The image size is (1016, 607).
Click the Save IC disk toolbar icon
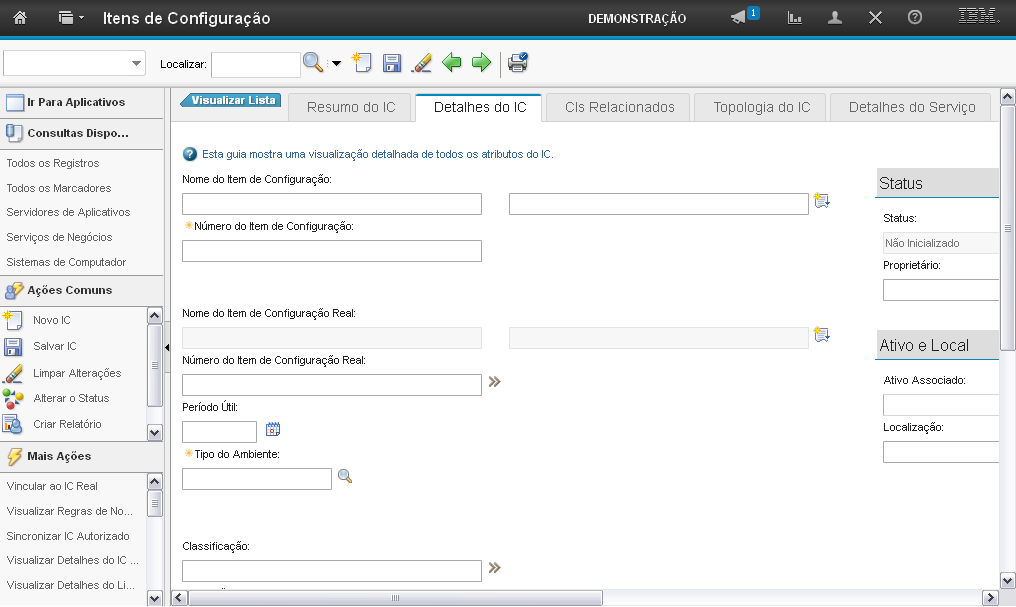[392, 63]
